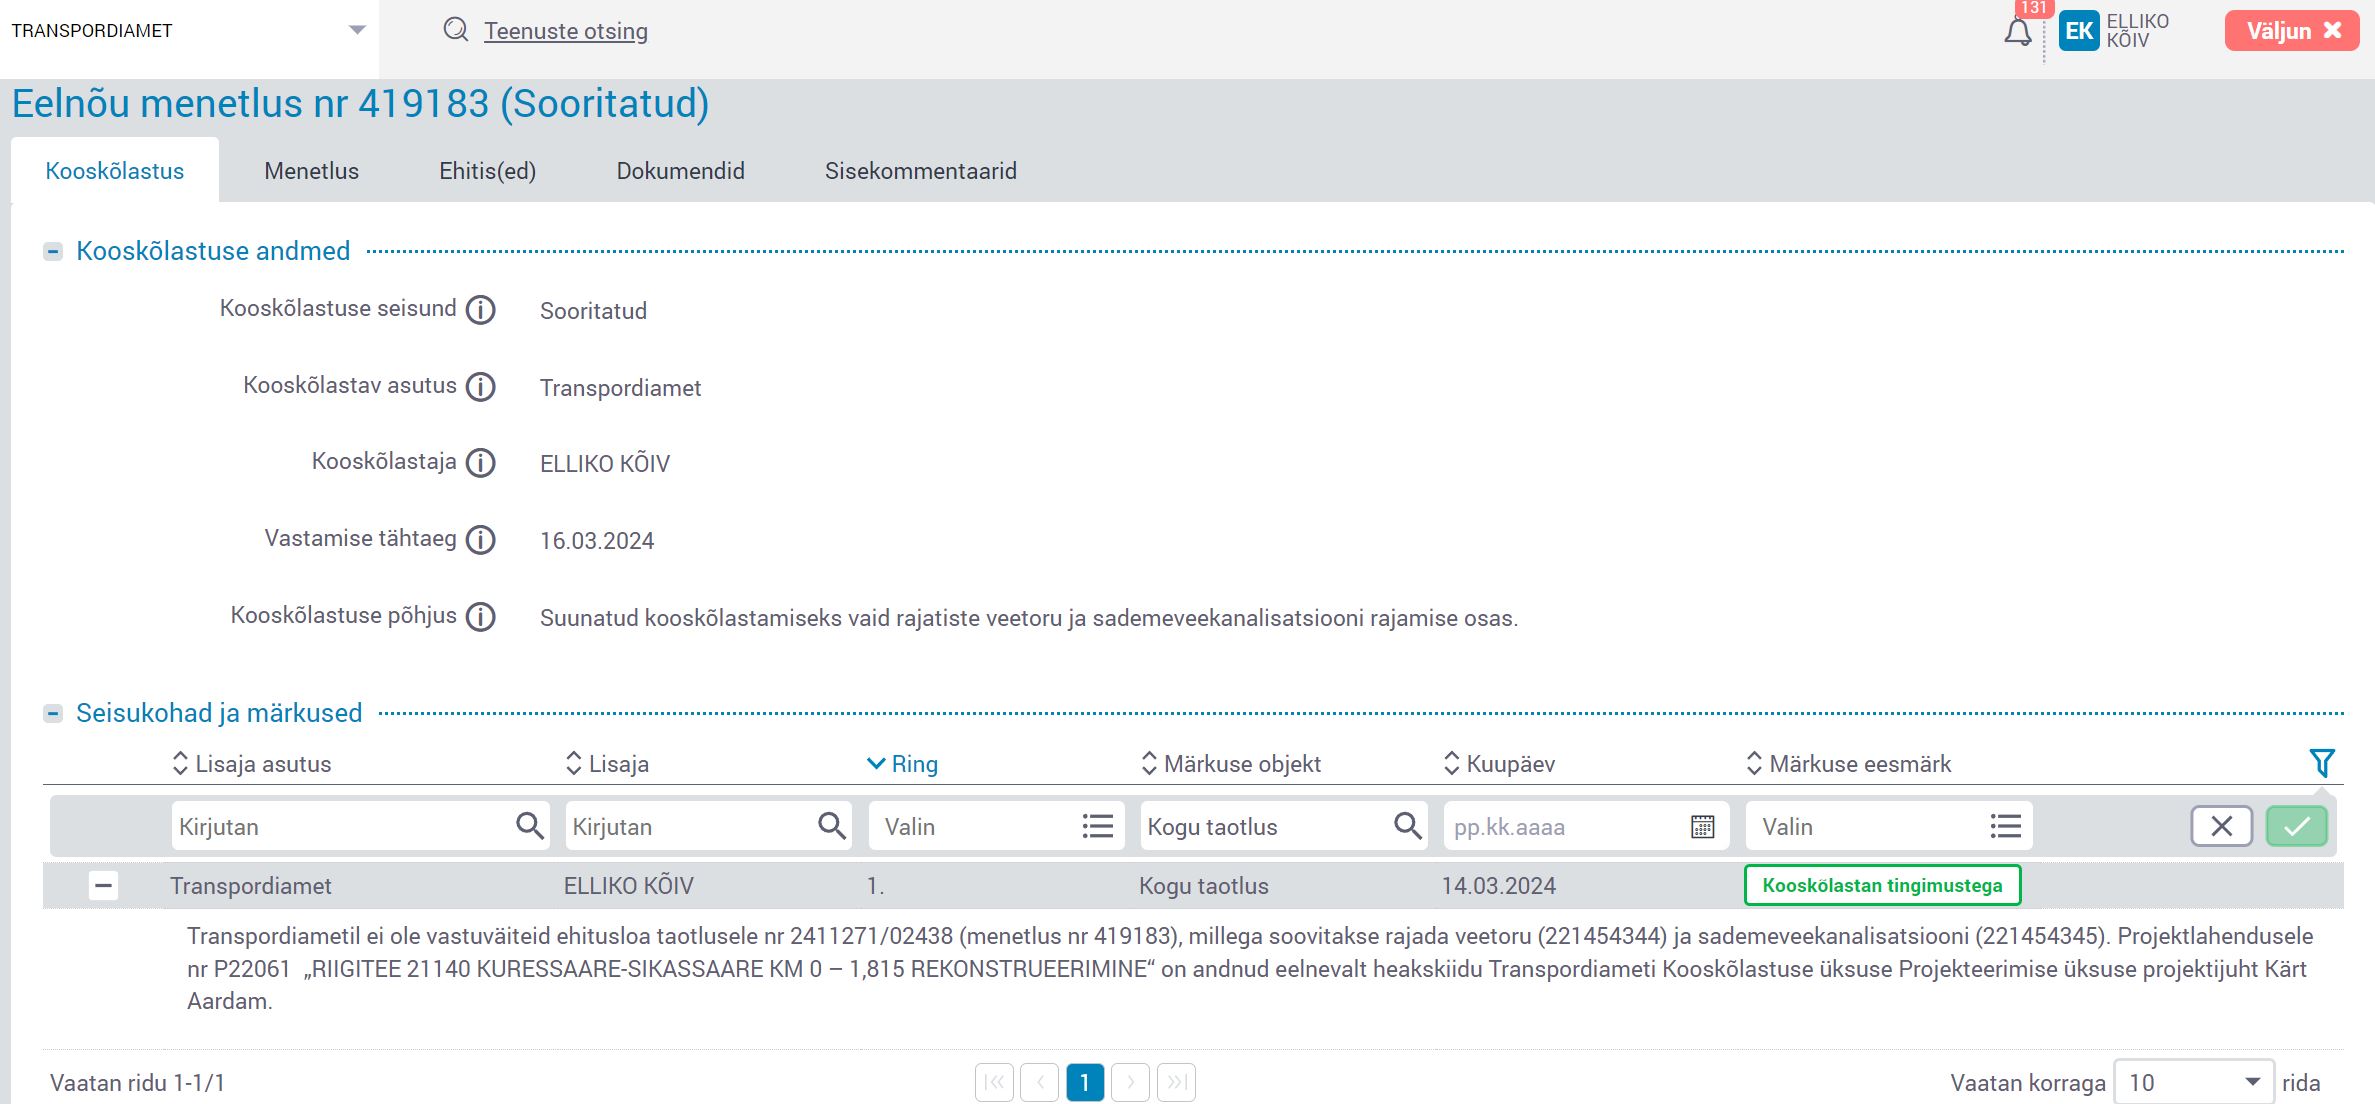2375x1104 pixels.
Task: Toggle the table filter funnel icon
Action: point(2322,763)
